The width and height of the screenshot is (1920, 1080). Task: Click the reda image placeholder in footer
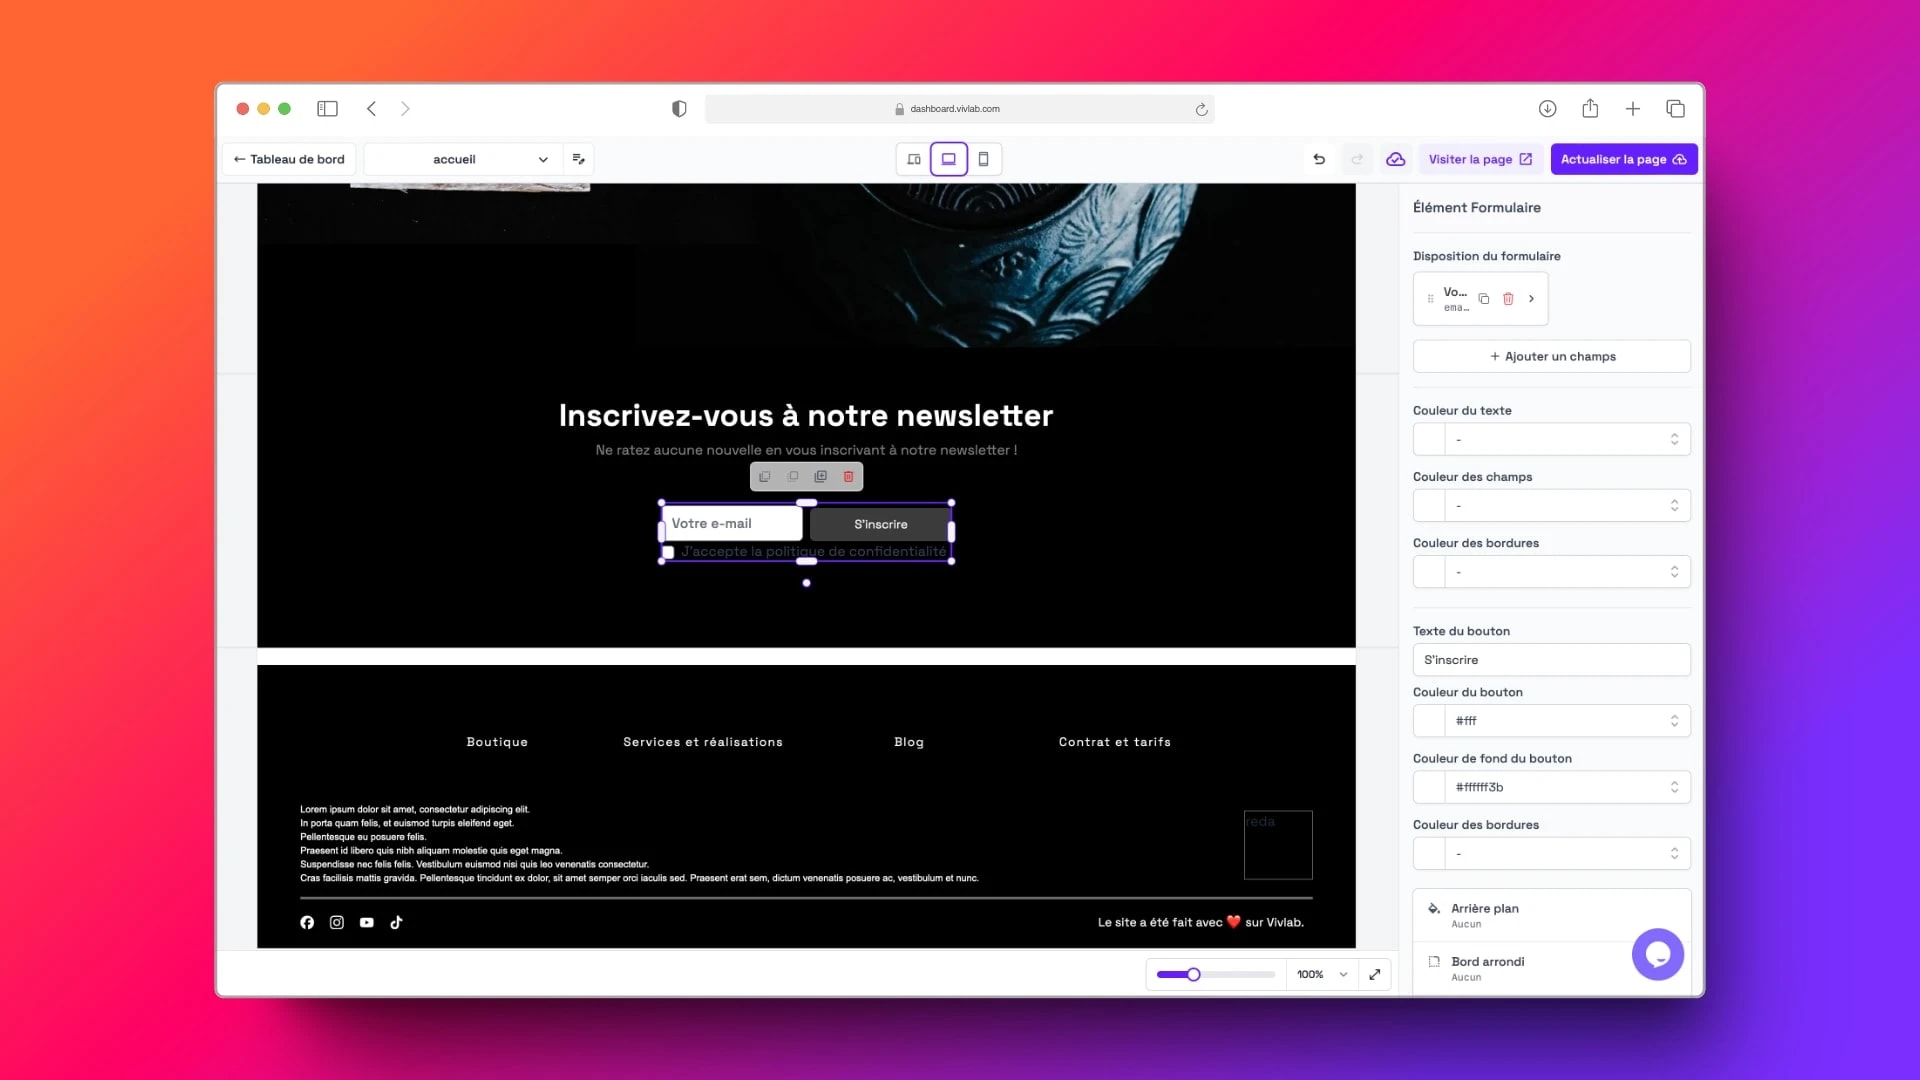[x=1278, y=845]
